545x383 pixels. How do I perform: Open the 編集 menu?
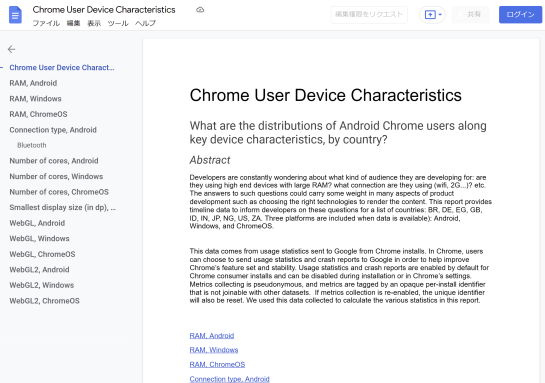[73, 23]
